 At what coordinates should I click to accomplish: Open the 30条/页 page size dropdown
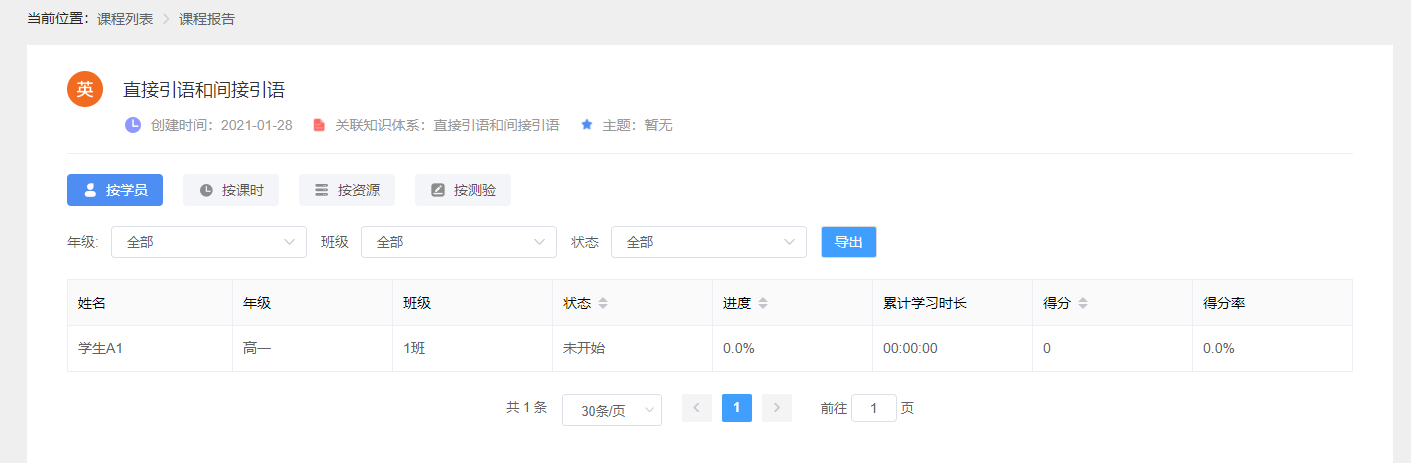pyautogui.click(x=612, y=410)
